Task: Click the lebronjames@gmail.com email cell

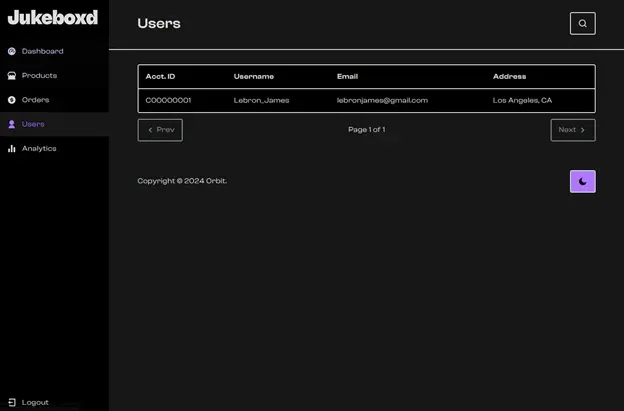Action: tap(382, 100)
